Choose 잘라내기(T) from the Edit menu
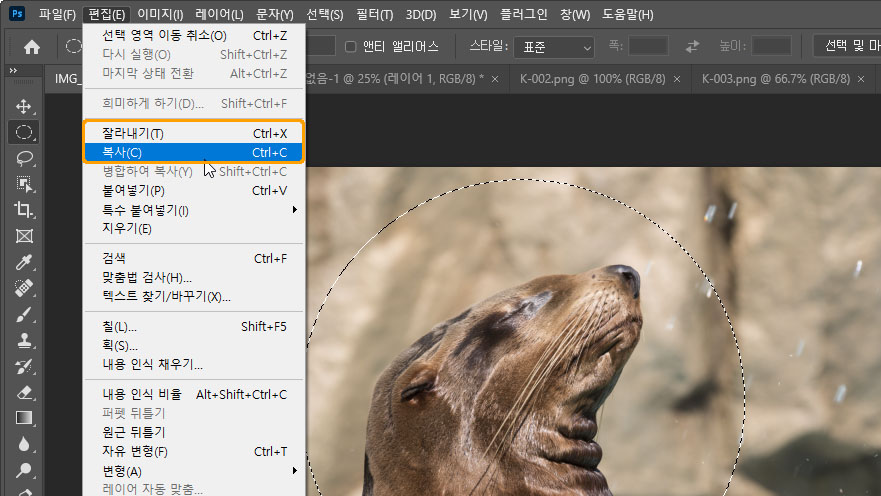 (194, 133)
